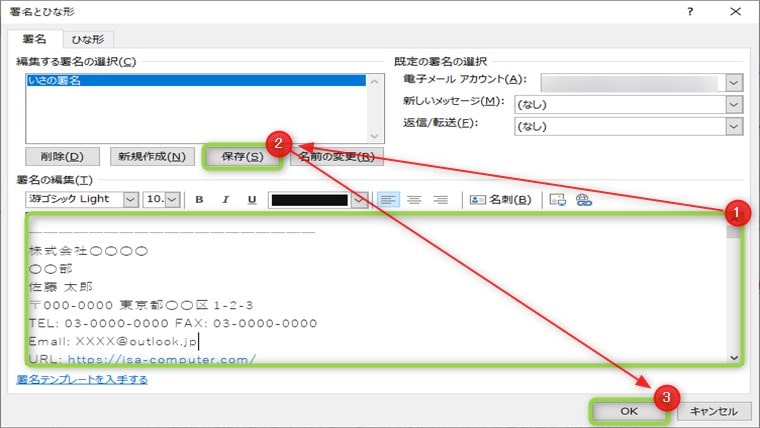Click the signature editor scrollbar down arrow
The height and width of the screenshot is (428, 760).
point(734,358)
